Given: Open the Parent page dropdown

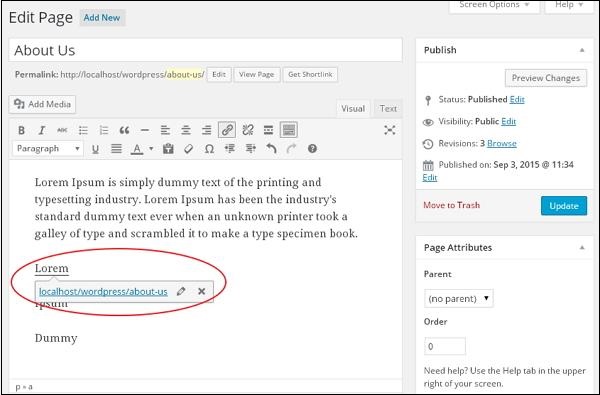Looking at the screenshot, I should [458, 299].
